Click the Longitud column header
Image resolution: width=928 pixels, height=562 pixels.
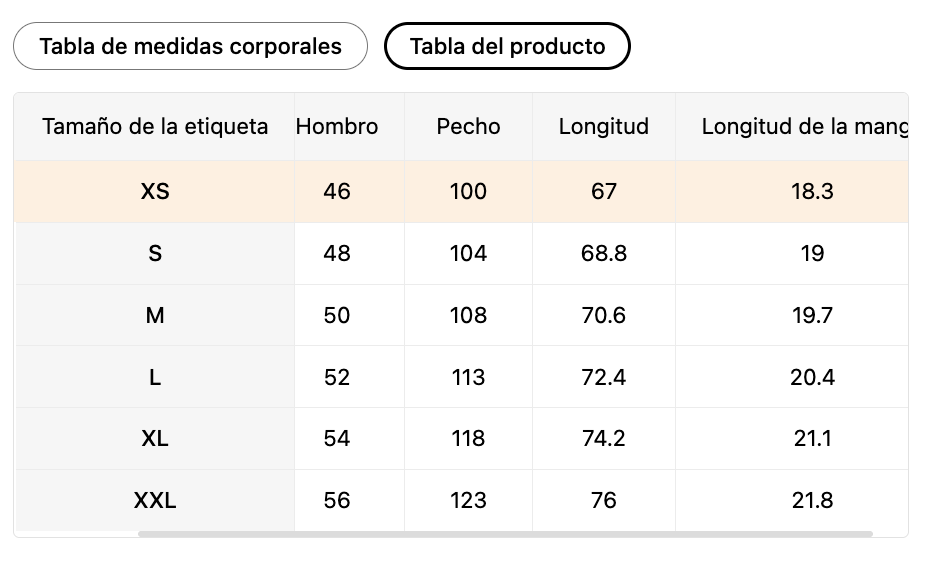(604, 126)
